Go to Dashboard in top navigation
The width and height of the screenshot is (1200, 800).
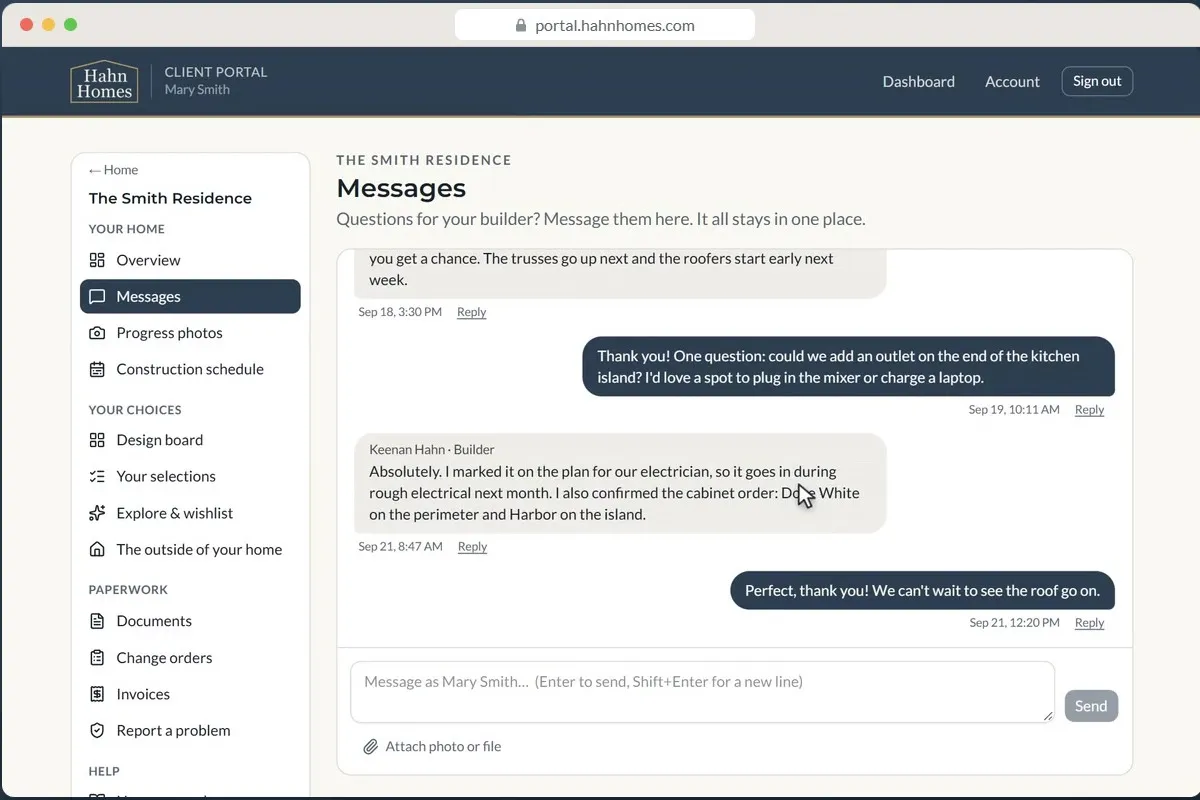[918, 81]
